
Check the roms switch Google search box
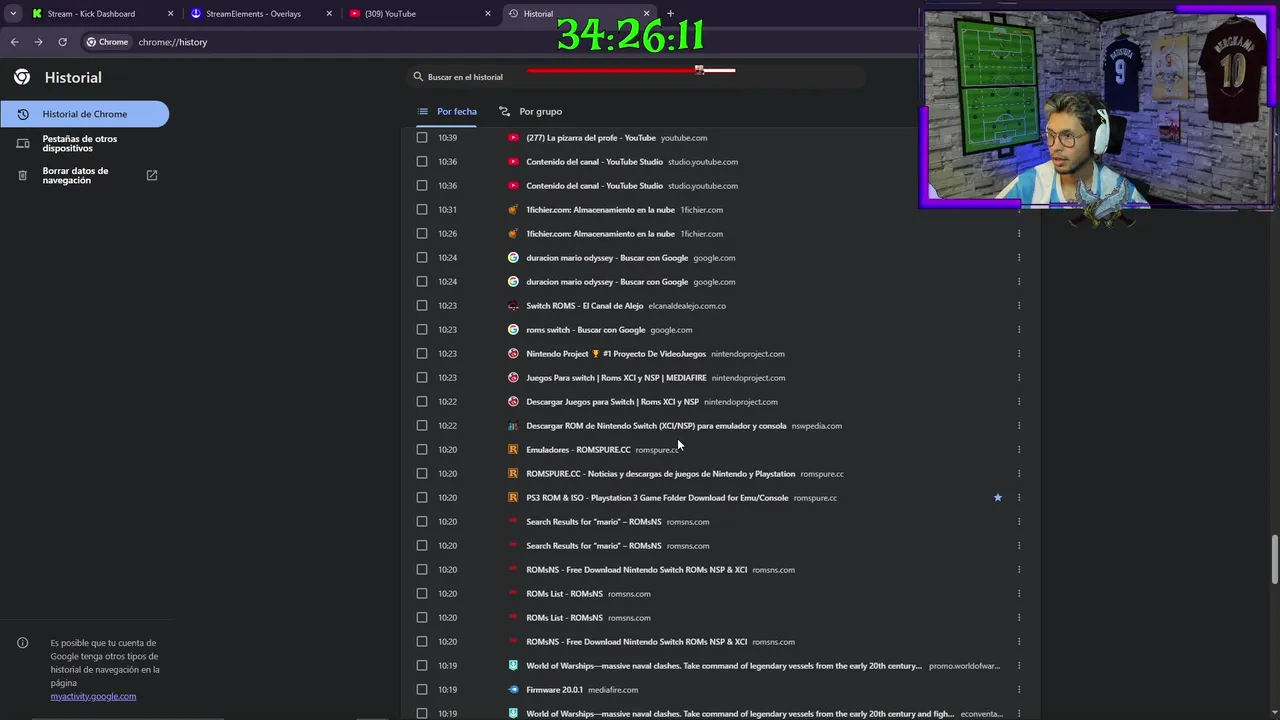(421, 330)
